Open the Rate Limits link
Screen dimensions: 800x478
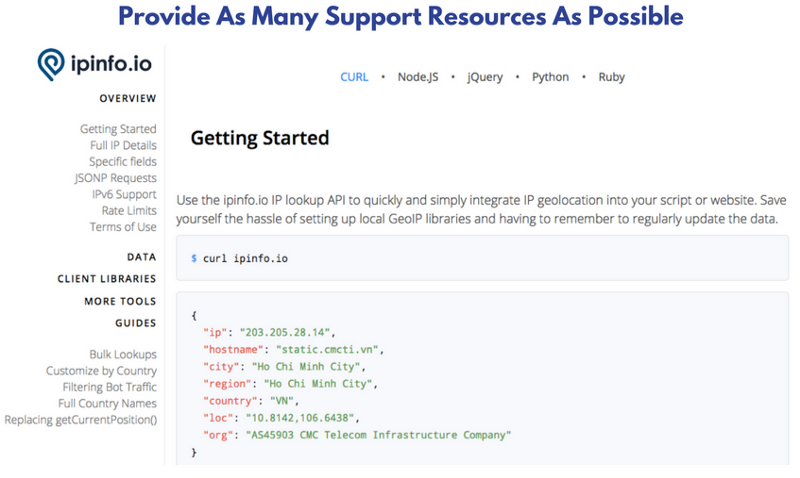click(129, 211)
